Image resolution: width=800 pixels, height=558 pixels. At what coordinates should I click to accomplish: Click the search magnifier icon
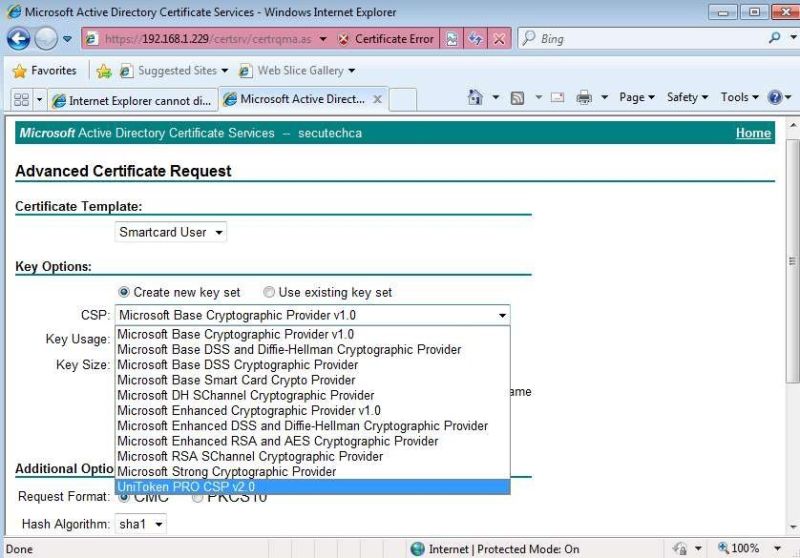[x=774, y=38]
